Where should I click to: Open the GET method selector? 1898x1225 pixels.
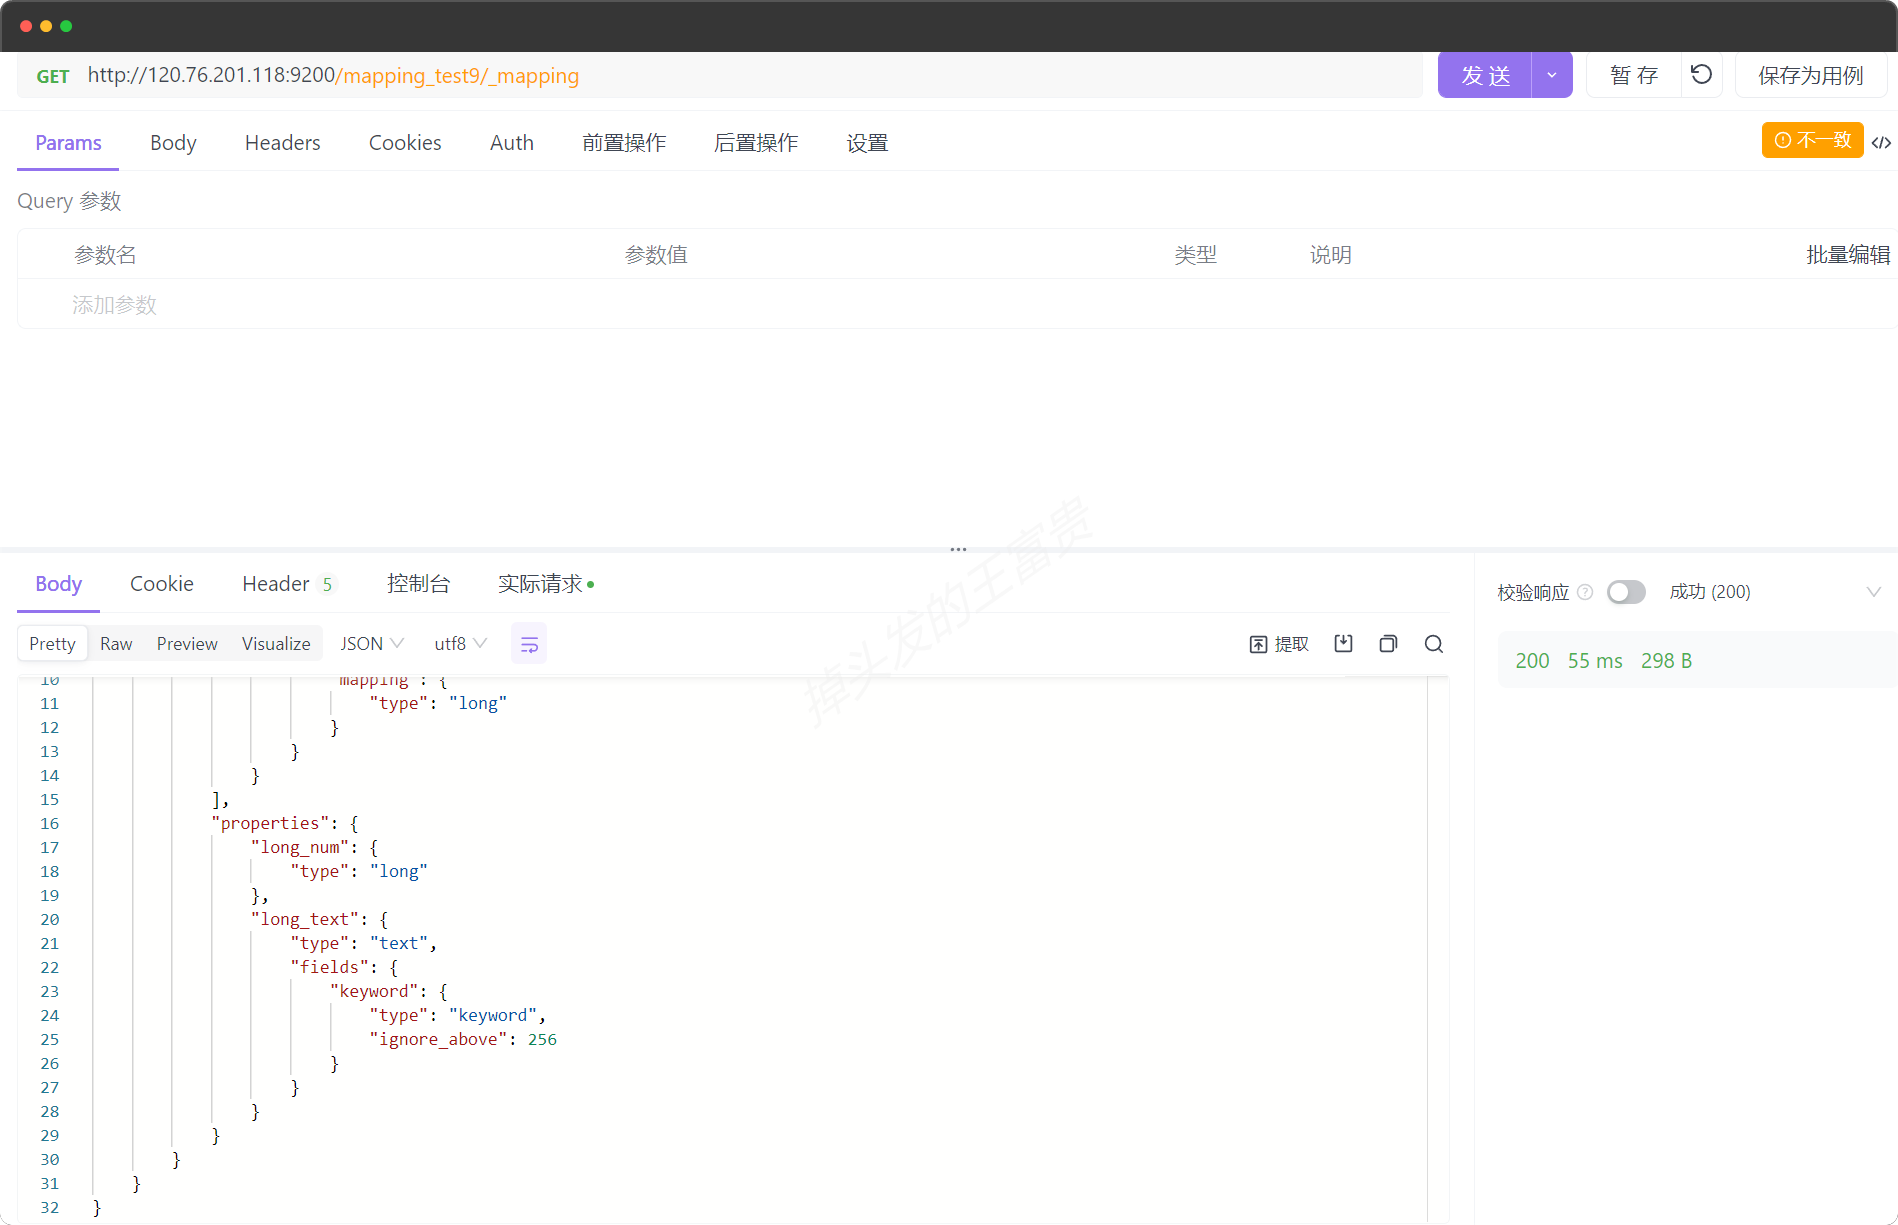pyautogui.click(x=53, y=76)
